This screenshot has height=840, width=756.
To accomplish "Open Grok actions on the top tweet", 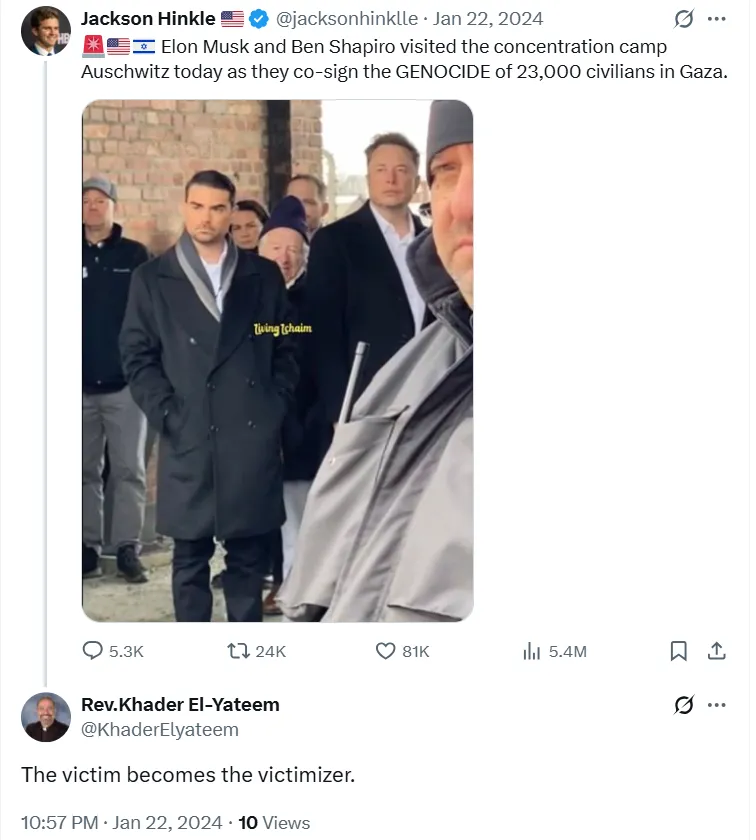I will pyautogui.click(x=682, y=18).
